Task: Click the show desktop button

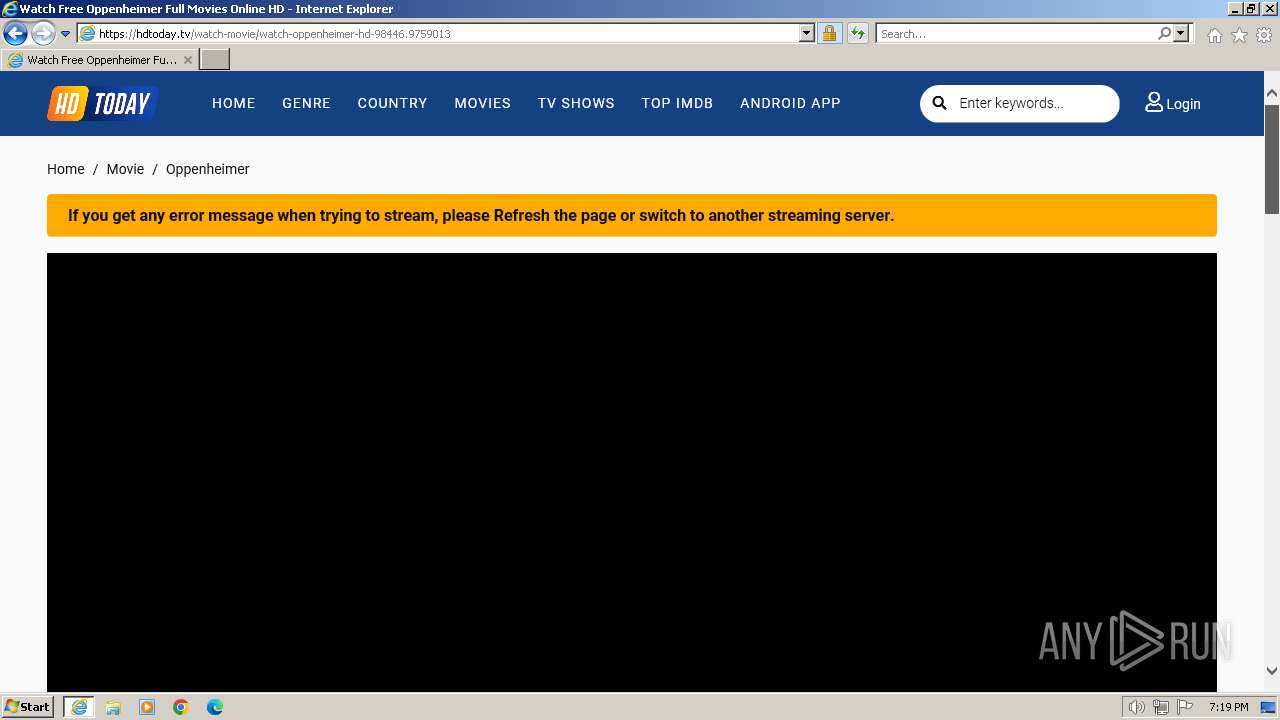Action: click(x=1269, y=707)
